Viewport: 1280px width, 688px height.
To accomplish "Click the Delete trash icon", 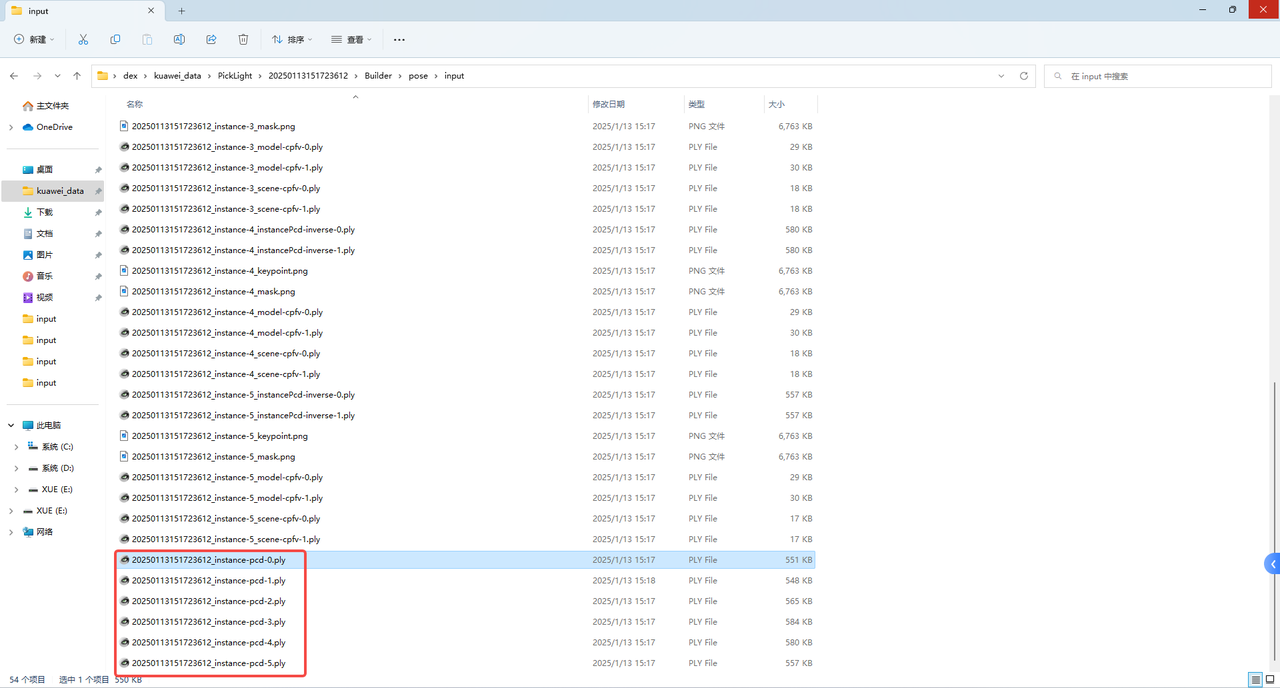I will pos(243,40).
